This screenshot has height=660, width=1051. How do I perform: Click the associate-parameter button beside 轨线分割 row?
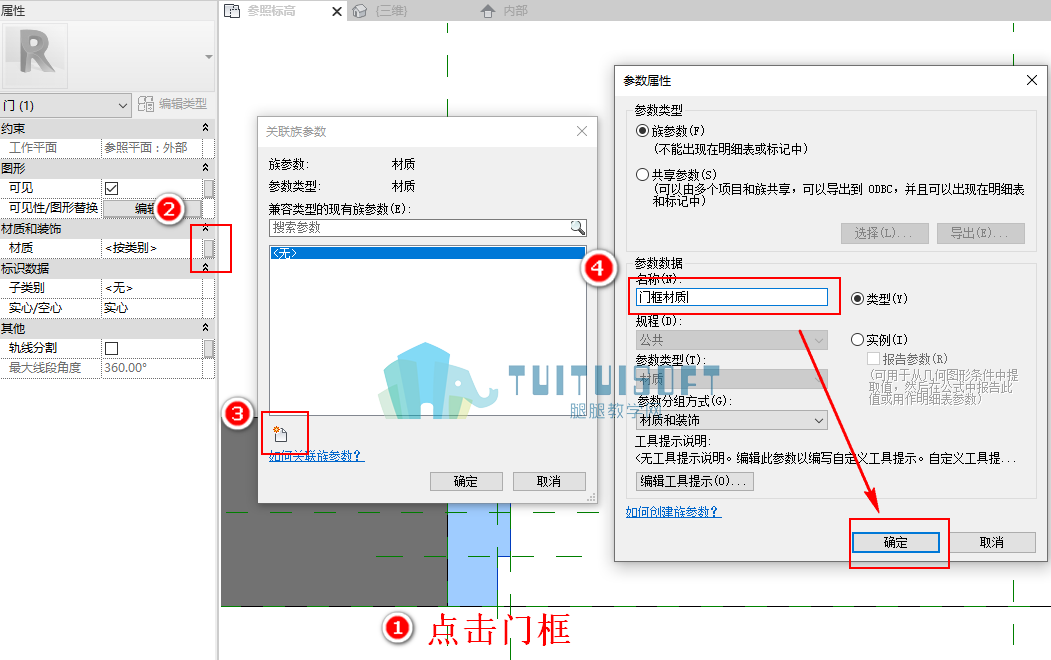pos(208,348)
